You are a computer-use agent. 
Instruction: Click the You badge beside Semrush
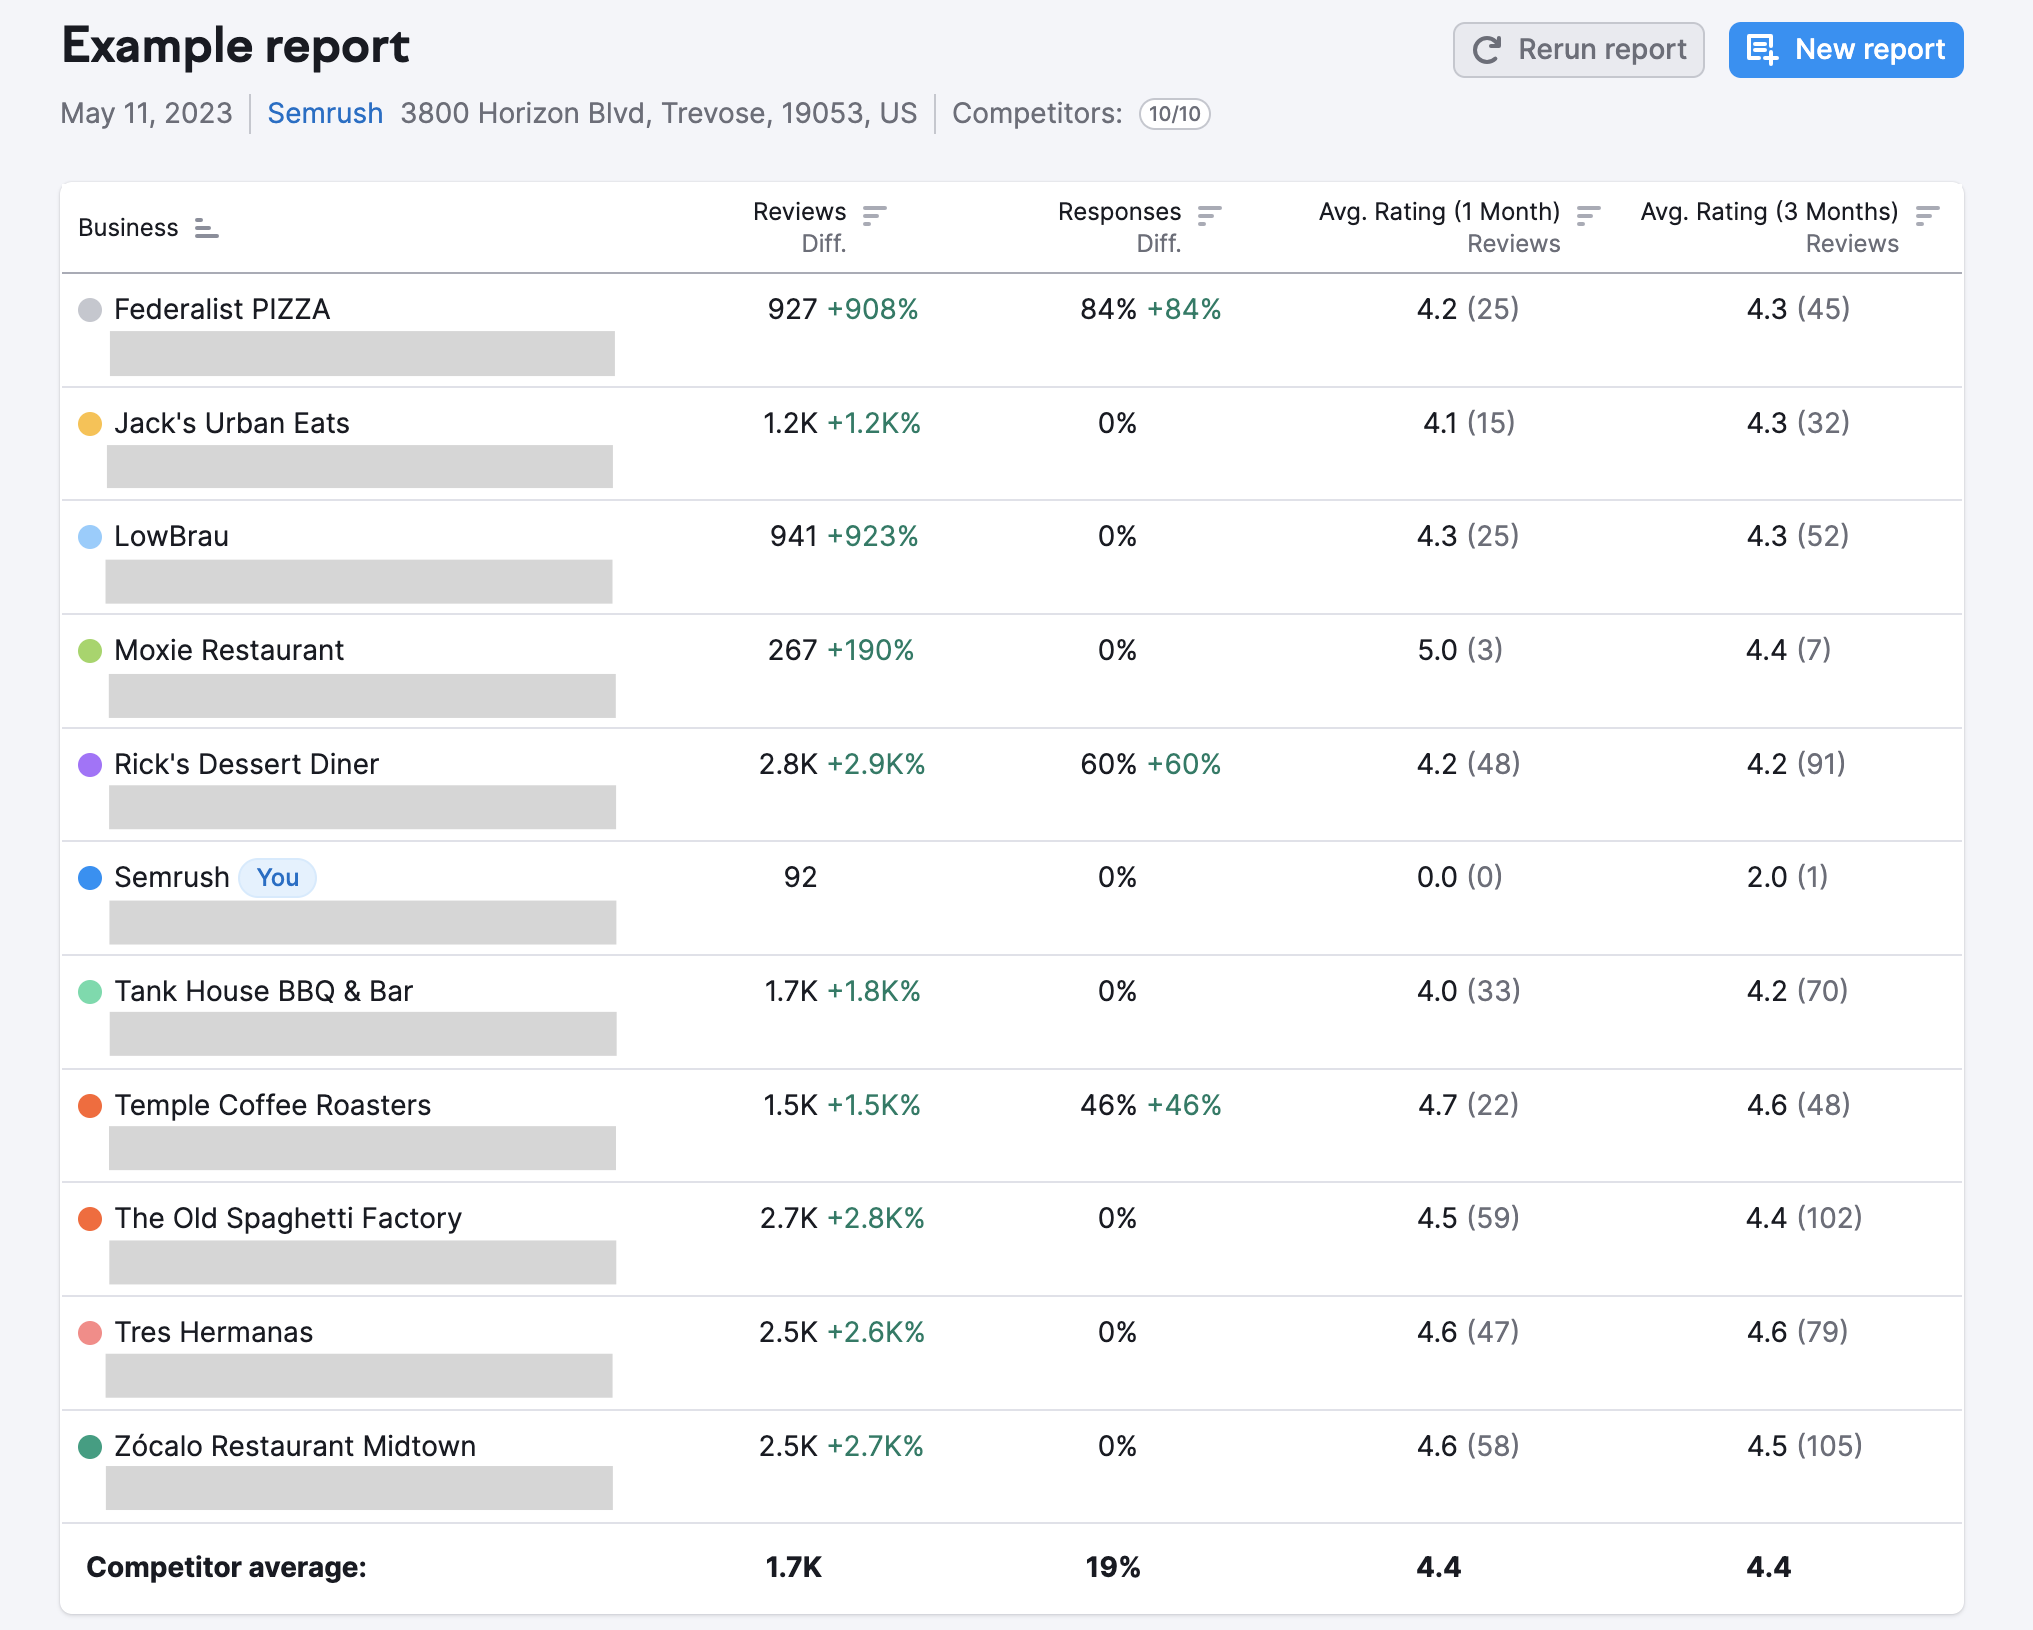277,878
